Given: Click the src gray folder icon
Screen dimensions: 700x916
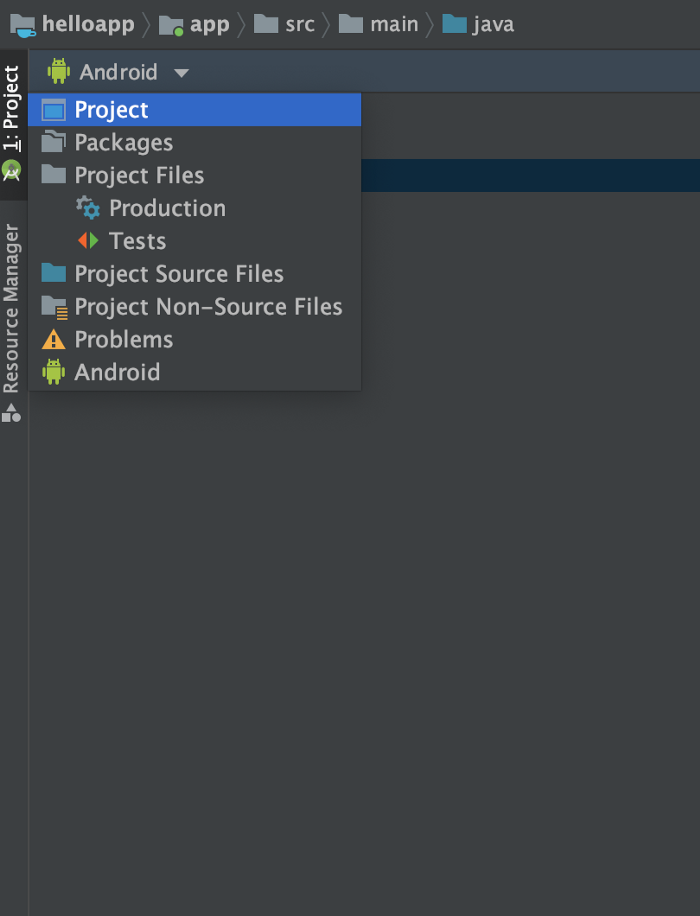Looking at the screenshot, I should [x=266, y=24].
